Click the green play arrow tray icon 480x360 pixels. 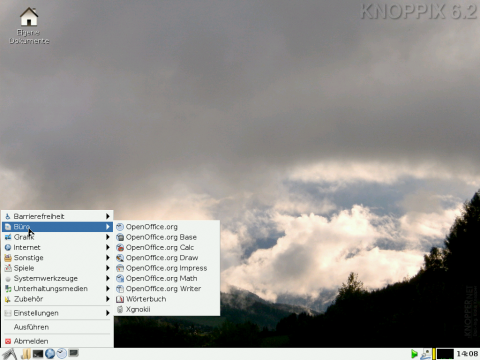pyautogui.click(x=414, y=354)
